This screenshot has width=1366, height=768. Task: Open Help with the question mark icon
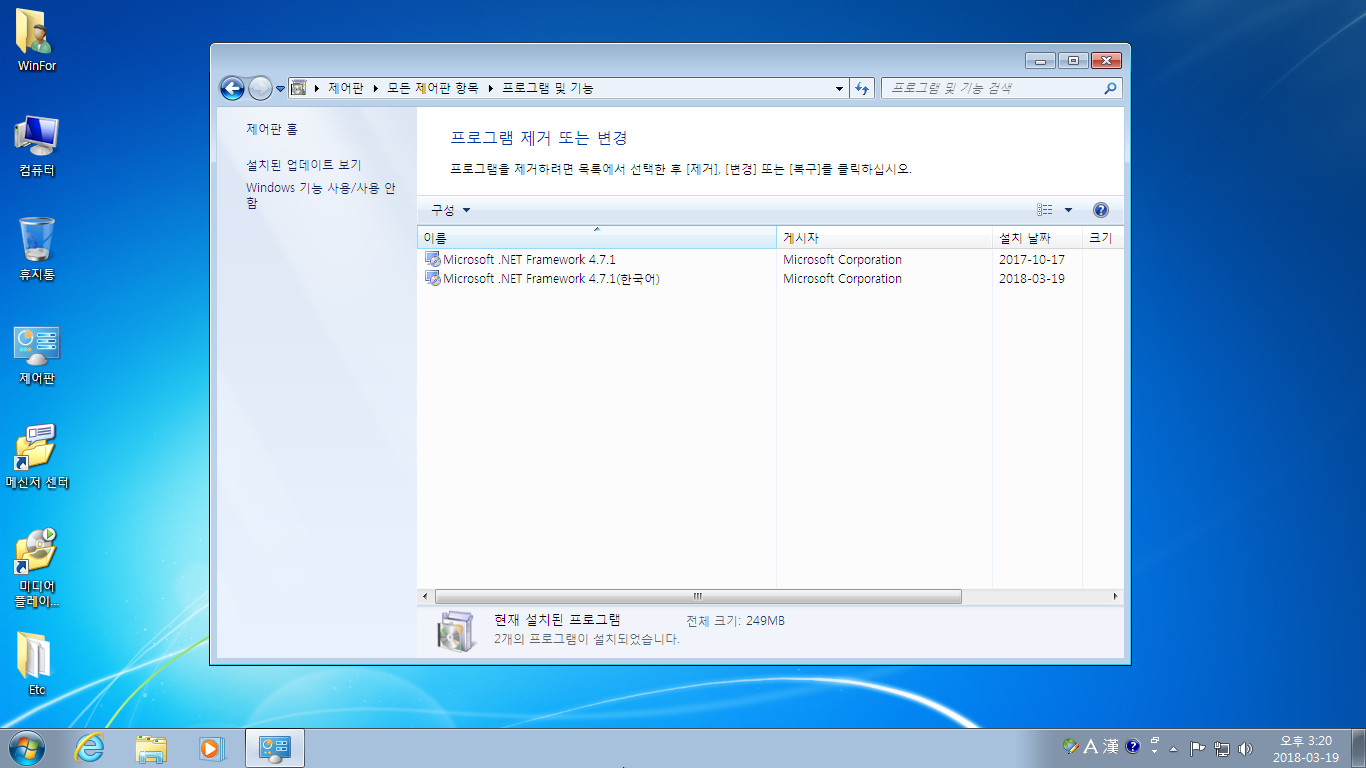[1101, 210]
